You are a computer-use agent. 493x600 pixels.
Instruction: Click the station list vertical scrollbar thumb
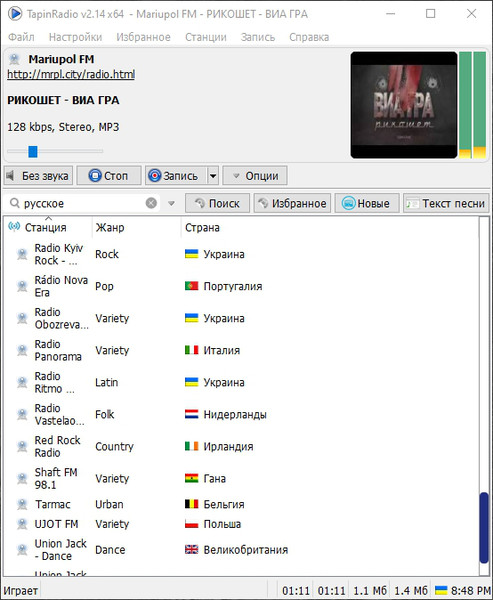coord(484,527)
